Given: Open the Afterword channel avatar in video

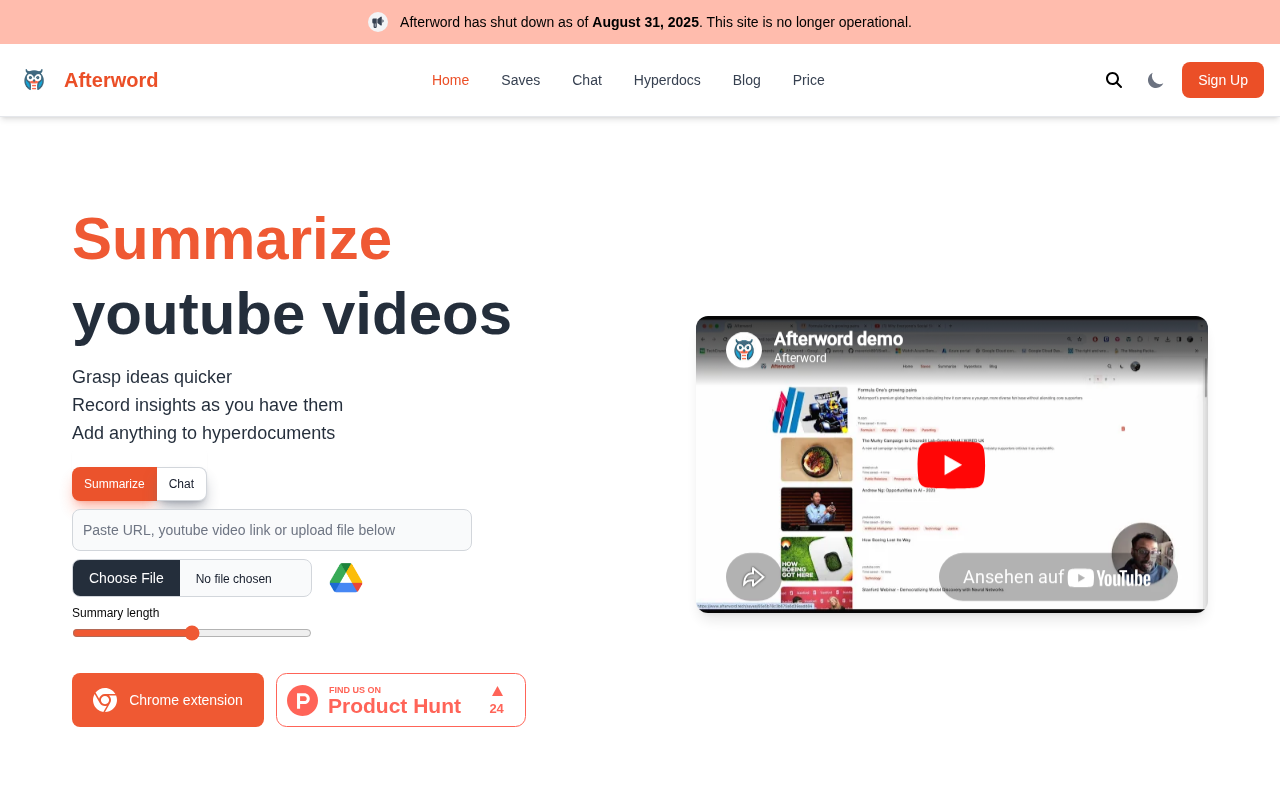Looking at the screenshot, I should tap(744, 350).
